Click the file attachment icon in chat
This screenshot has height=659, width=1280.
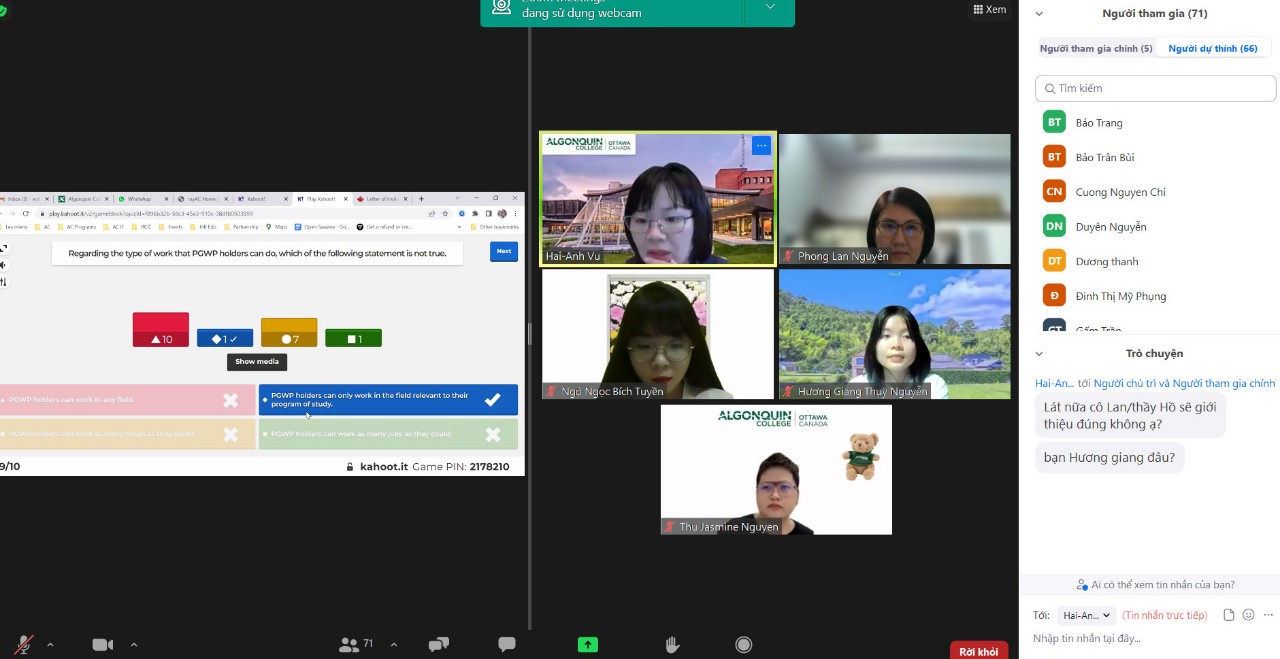tap(1229, 615)
